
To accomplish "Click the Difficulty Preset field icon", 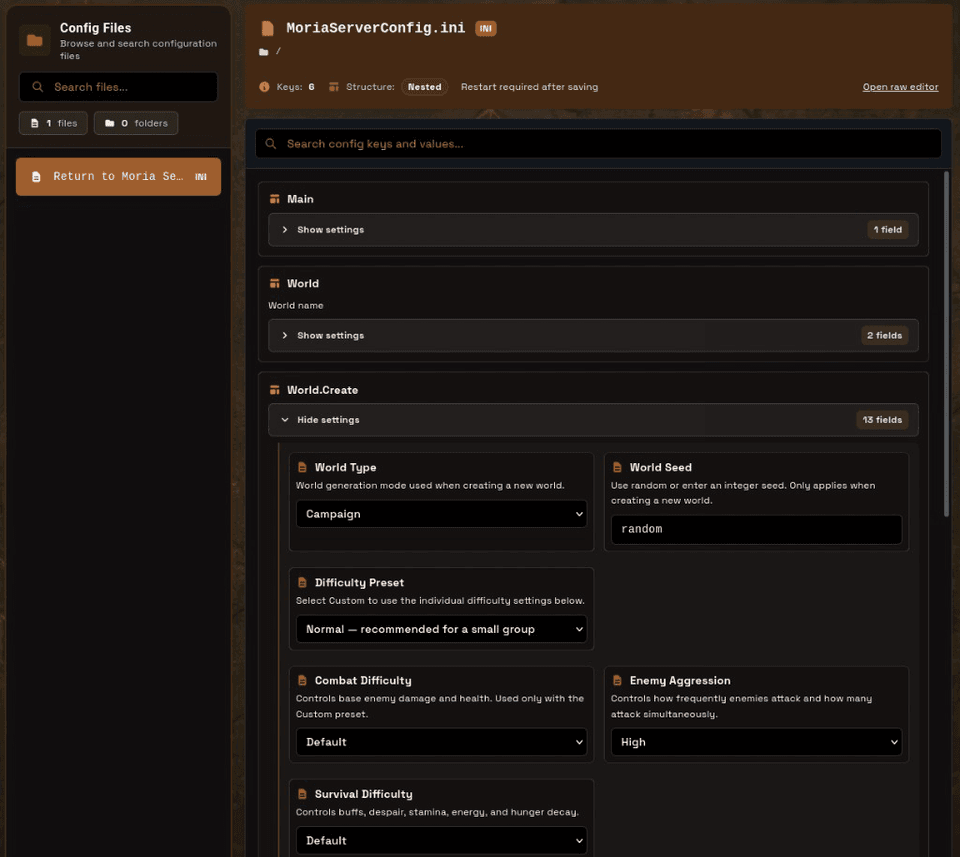I will [x=302, y=582].
